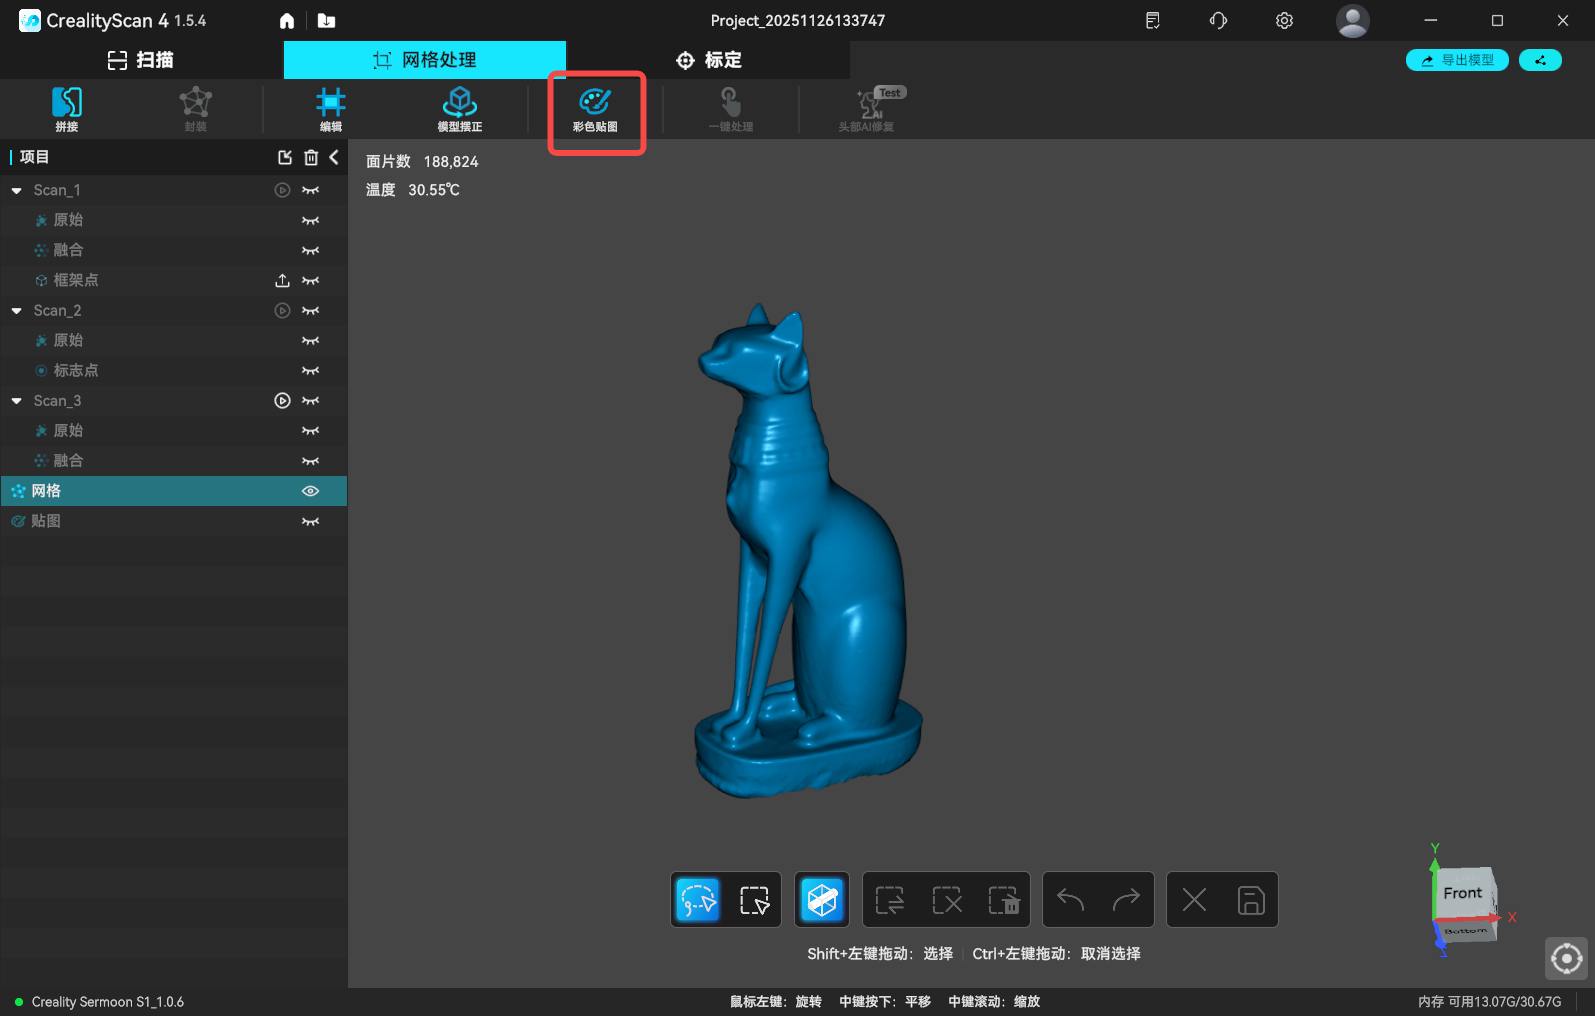Switch to the 标定 calibration tab
Viewport: 1595px width, 1016px height.
pyautogui.click(x=708, y=60)
